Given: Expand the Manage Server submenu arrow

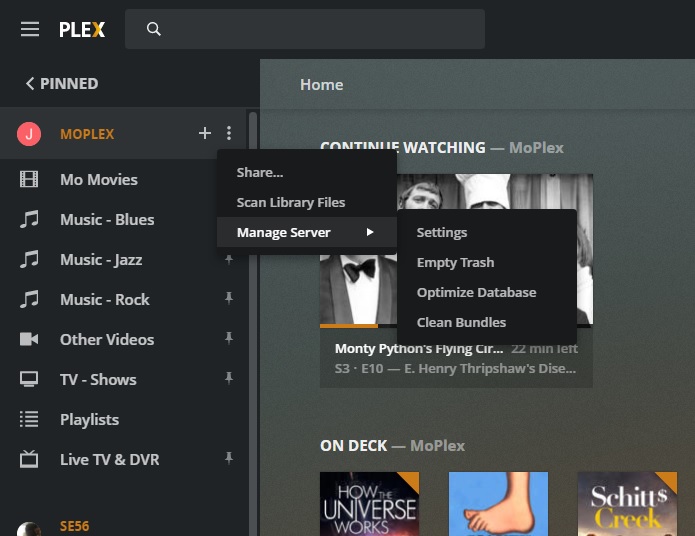Looking at the screenshot, I should coord(370,232).
